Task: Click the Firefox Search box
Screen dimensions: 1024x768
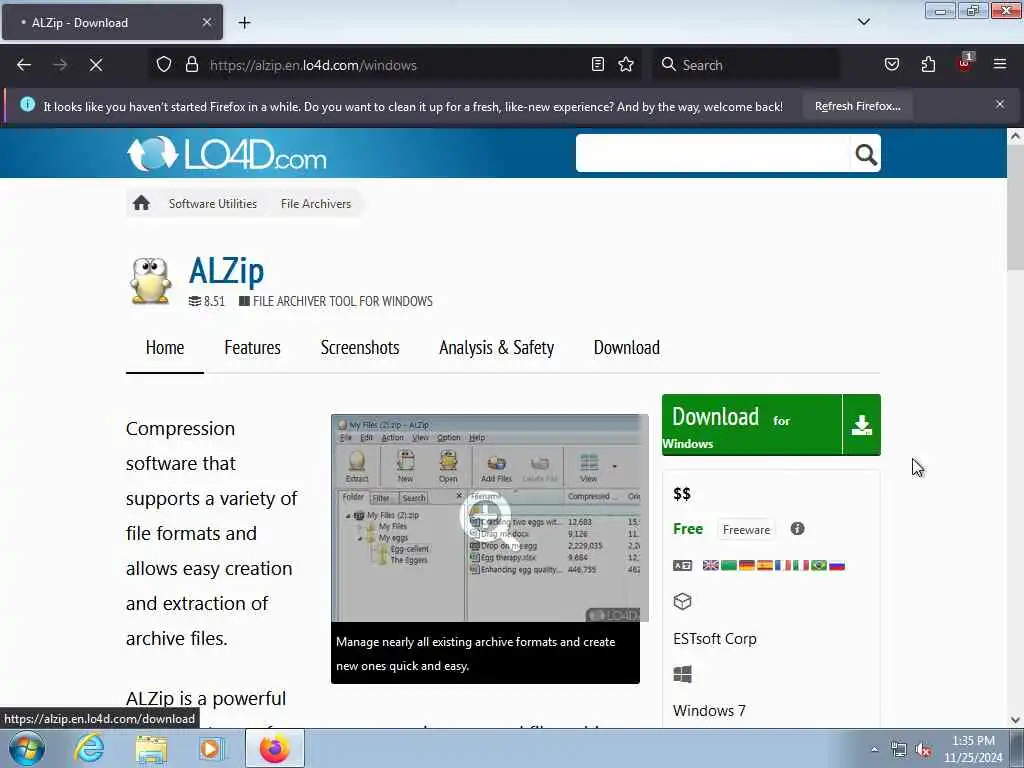Action: coord(745,65)
